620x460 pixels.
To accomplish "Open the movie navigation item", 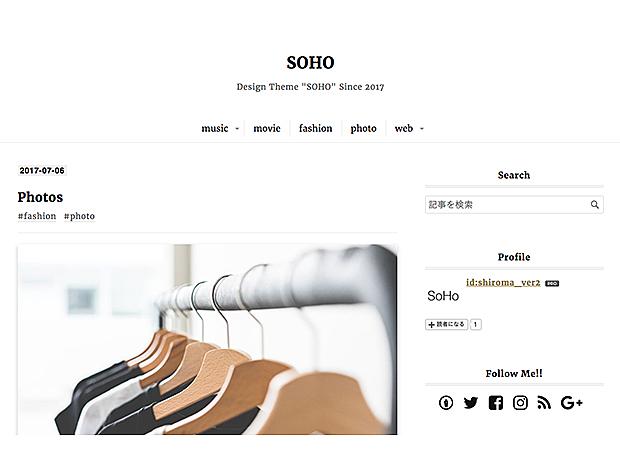I will (267, 128).
